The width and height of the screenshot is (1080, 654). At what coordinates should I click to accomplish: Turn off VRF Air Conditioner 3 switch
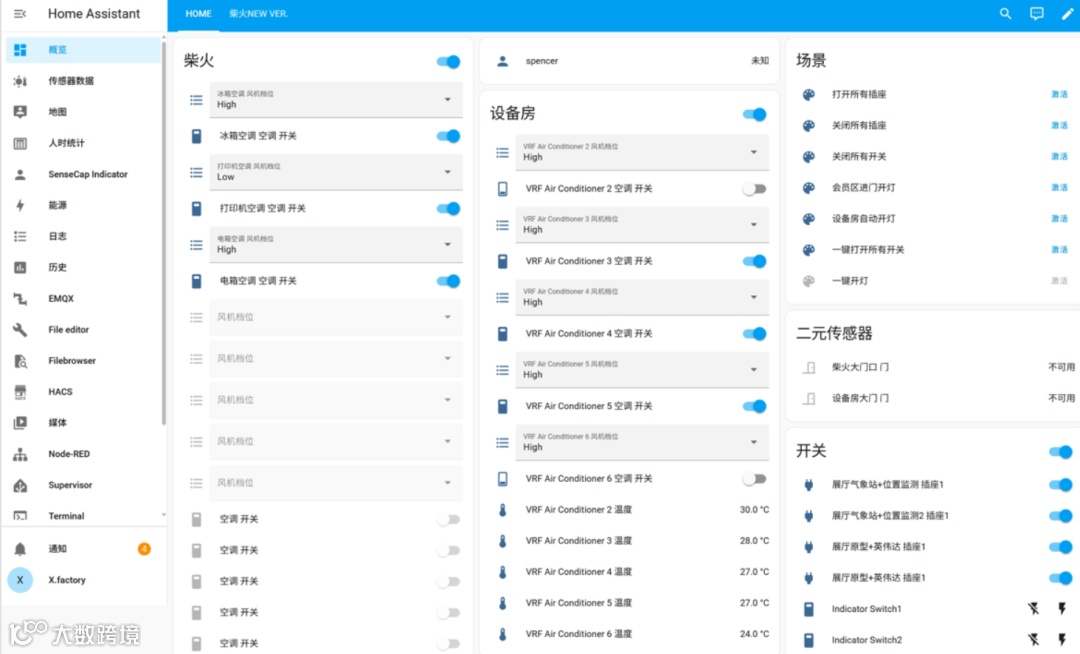(755, 261)
